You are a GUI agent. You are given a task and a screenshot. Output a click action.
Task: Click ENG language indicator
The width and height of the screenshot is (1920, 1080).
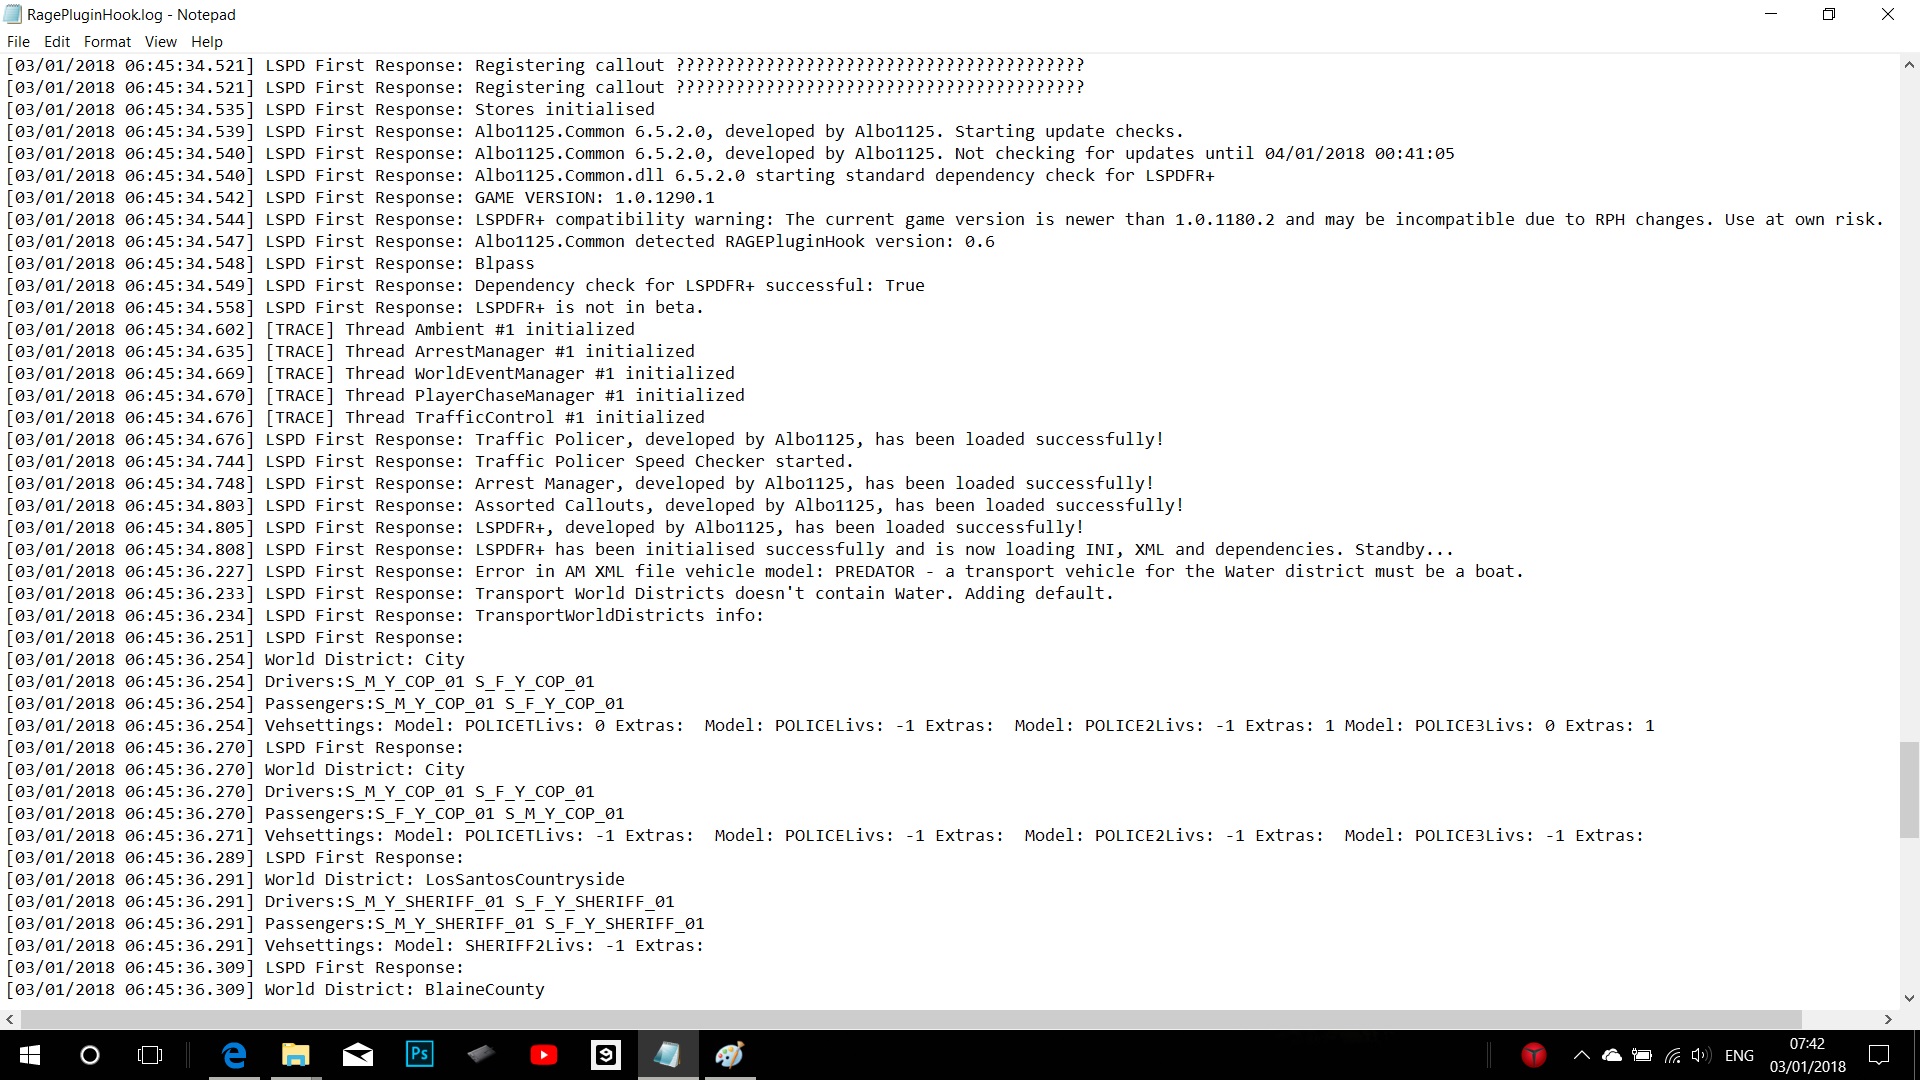pos(1739,1055)
